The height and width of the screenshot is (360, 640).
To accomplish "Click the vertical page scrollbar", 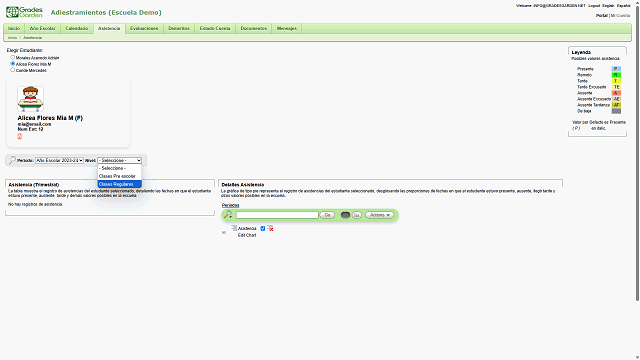I will coord(637,153).
